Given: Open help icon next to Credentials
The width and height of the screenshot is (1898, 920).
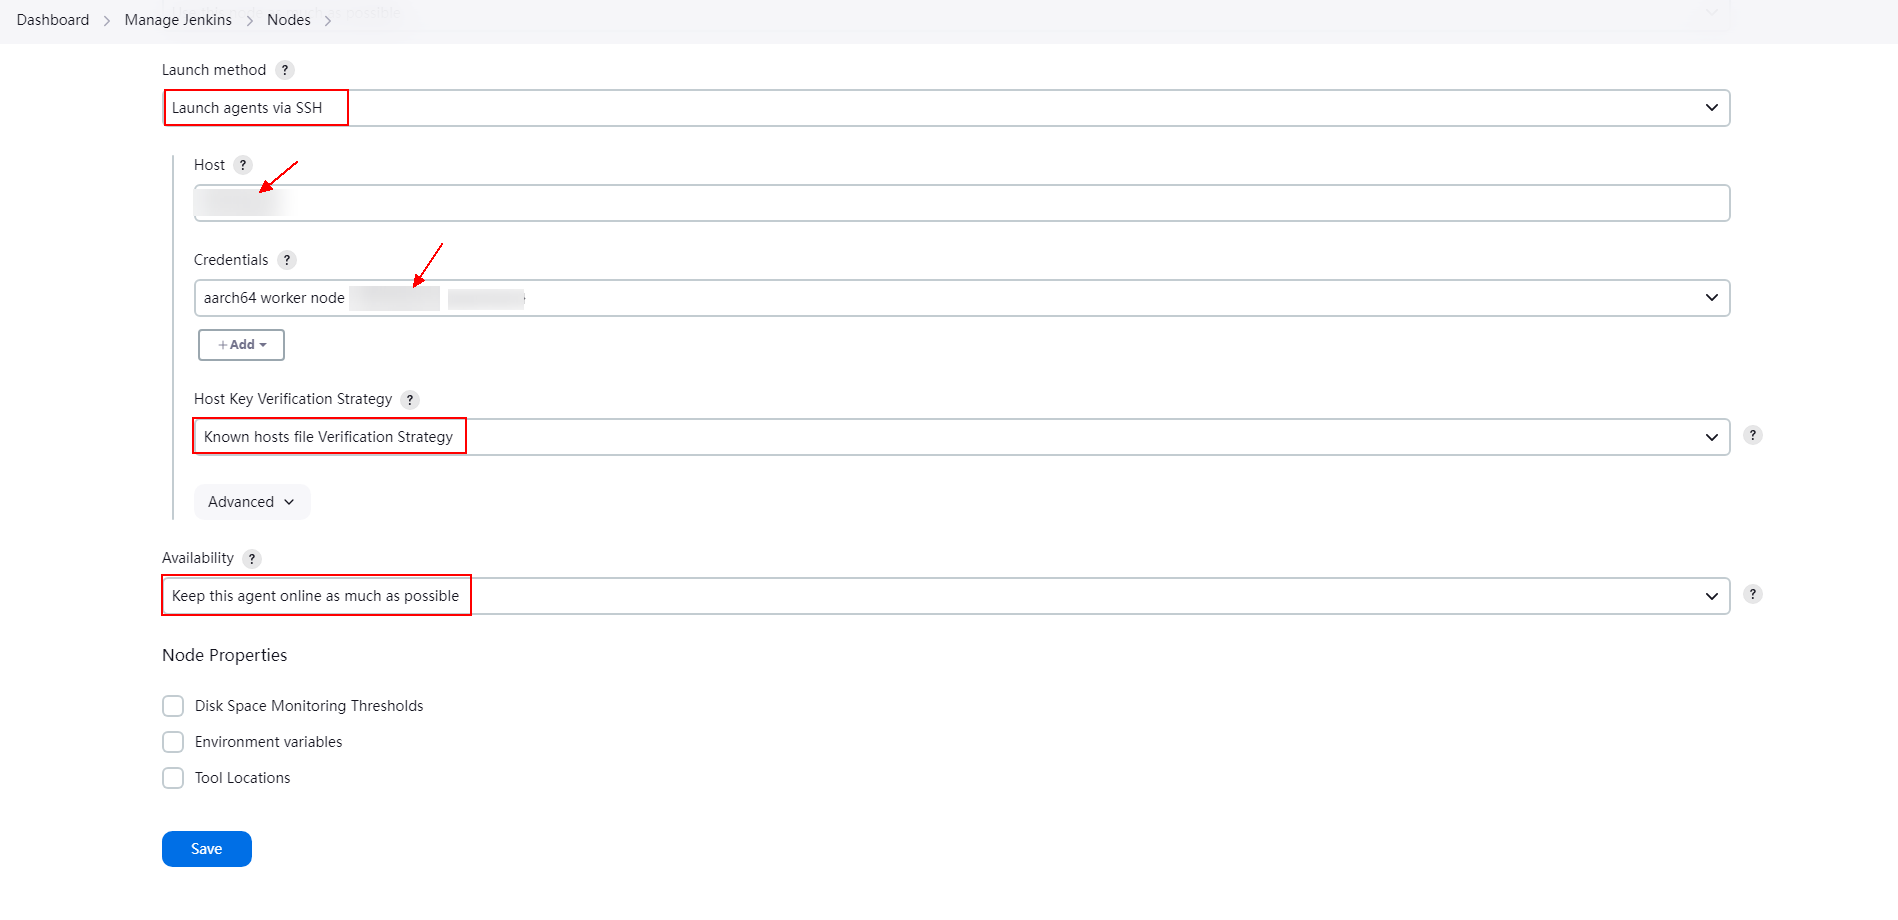Looking at the screenshot, I should (x=287, y=260).
